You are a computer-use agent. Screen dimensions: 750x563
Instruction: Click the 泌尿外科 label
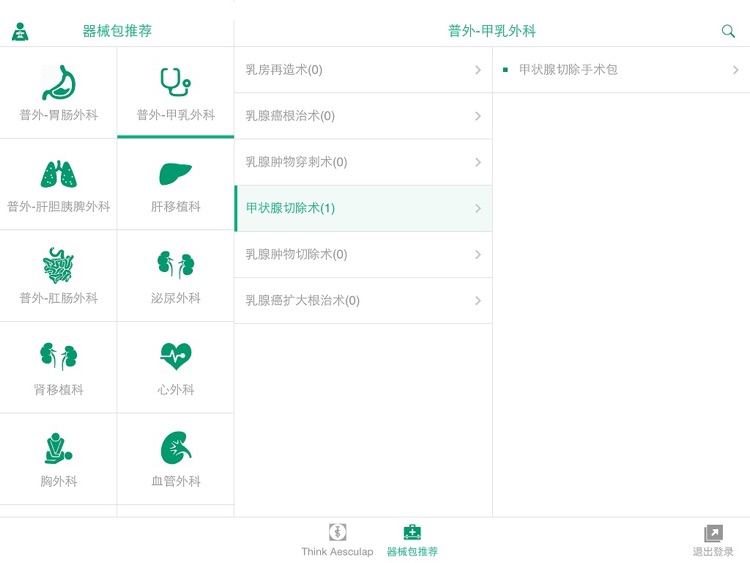[176, 298]
